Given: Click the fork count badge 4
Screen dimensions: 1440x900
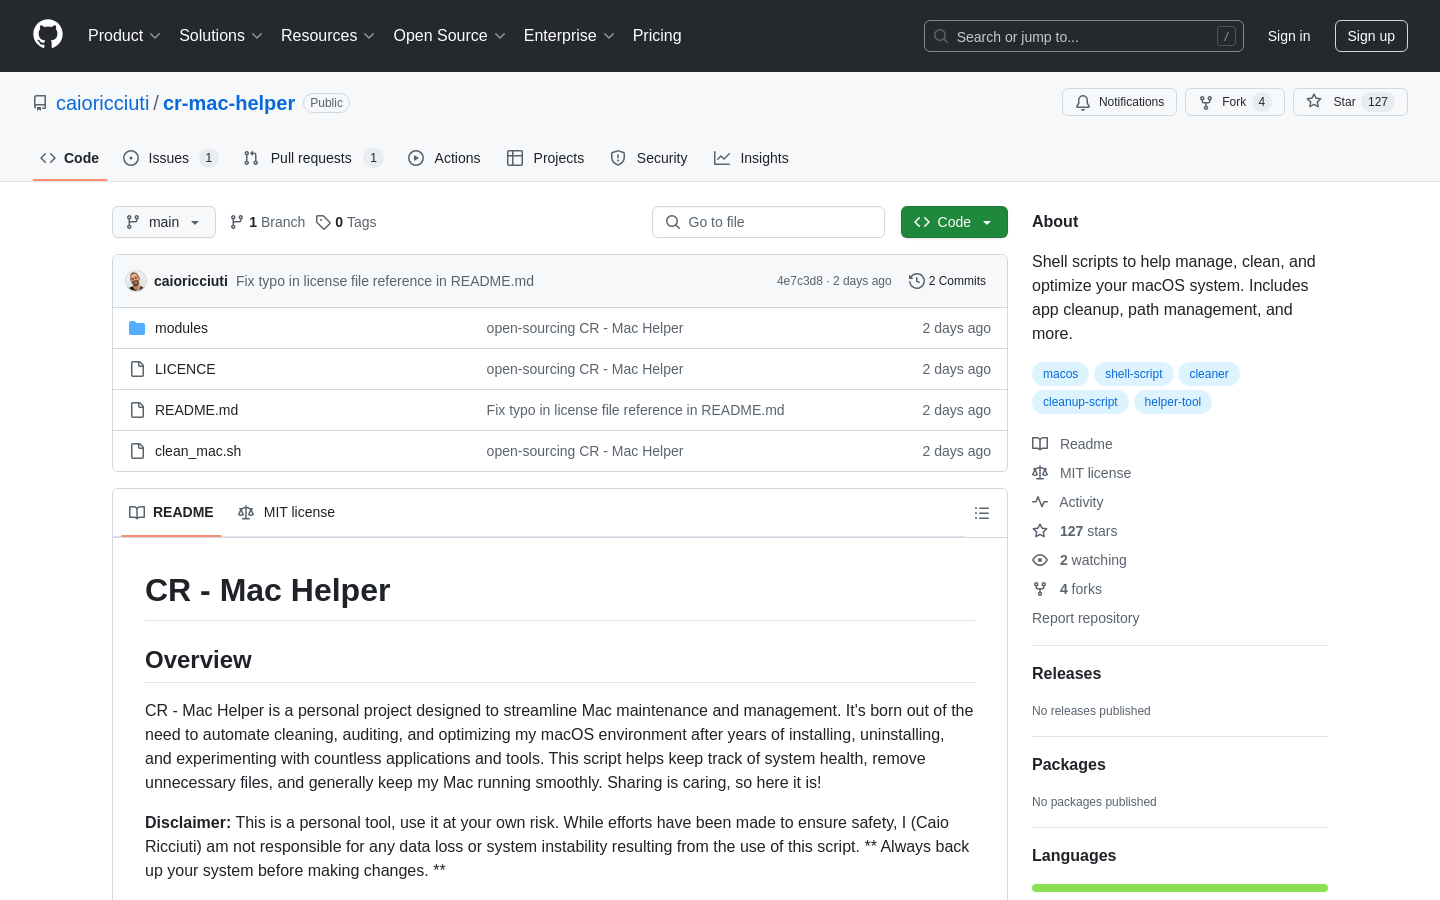Looking at the screenshot, I should click(x=1262, y=102).
